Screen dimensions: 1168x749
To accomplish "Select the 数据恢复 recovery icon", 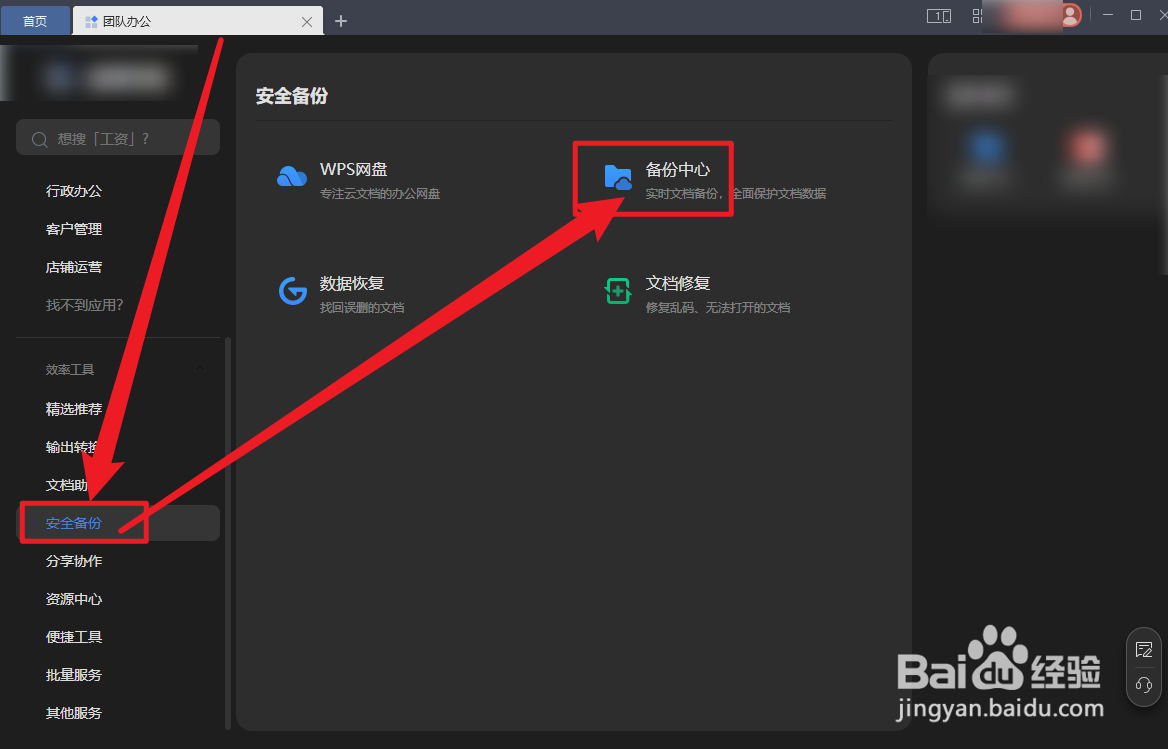I will [291, 291].
